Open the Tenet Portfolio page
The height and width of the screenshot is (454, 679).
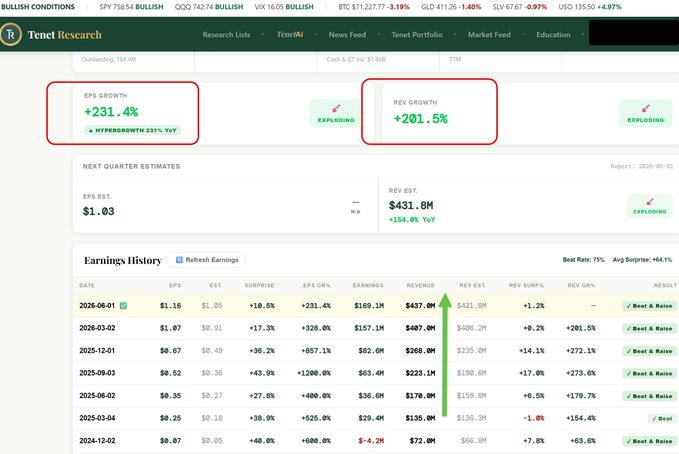pyautogui.click(x=417, y=35)
